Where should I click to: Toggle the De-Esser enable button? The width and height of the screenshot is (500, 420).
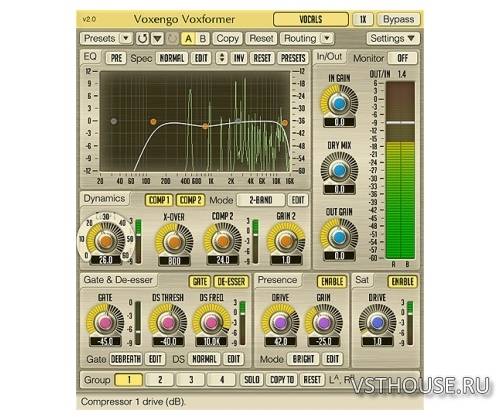pyautogui.click(x=231, y=282)
